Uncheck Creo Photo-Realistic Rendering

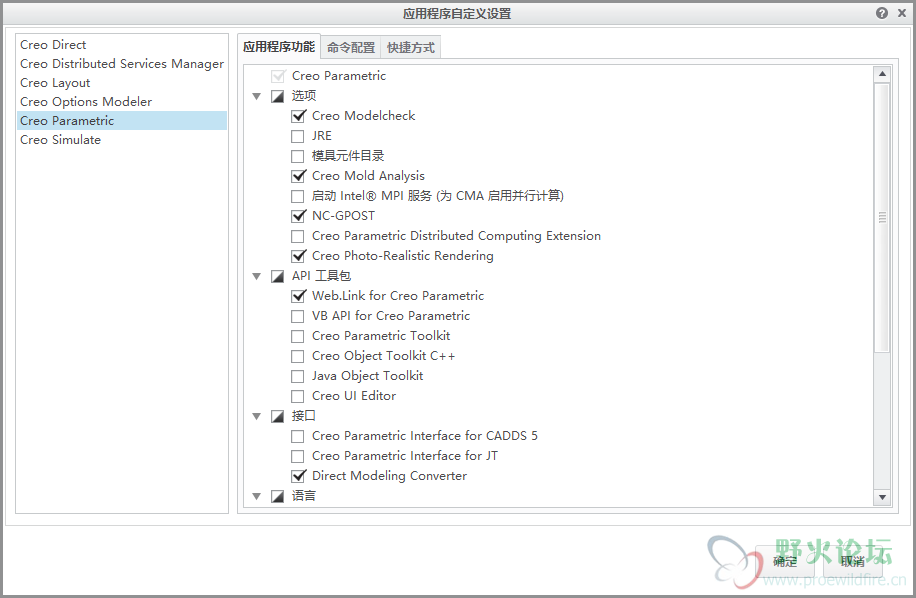[x=298, y=256]
